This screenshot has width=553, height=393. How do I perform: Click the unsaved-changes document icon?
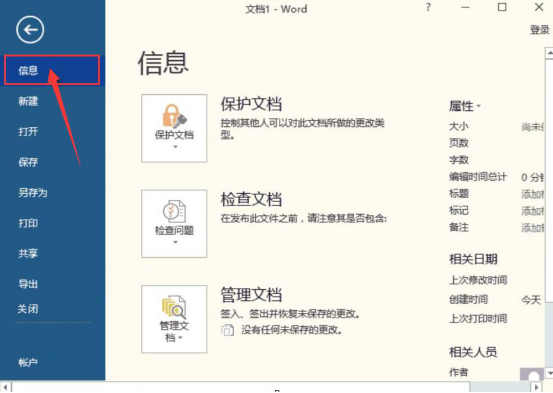click(x=227, y=330)
